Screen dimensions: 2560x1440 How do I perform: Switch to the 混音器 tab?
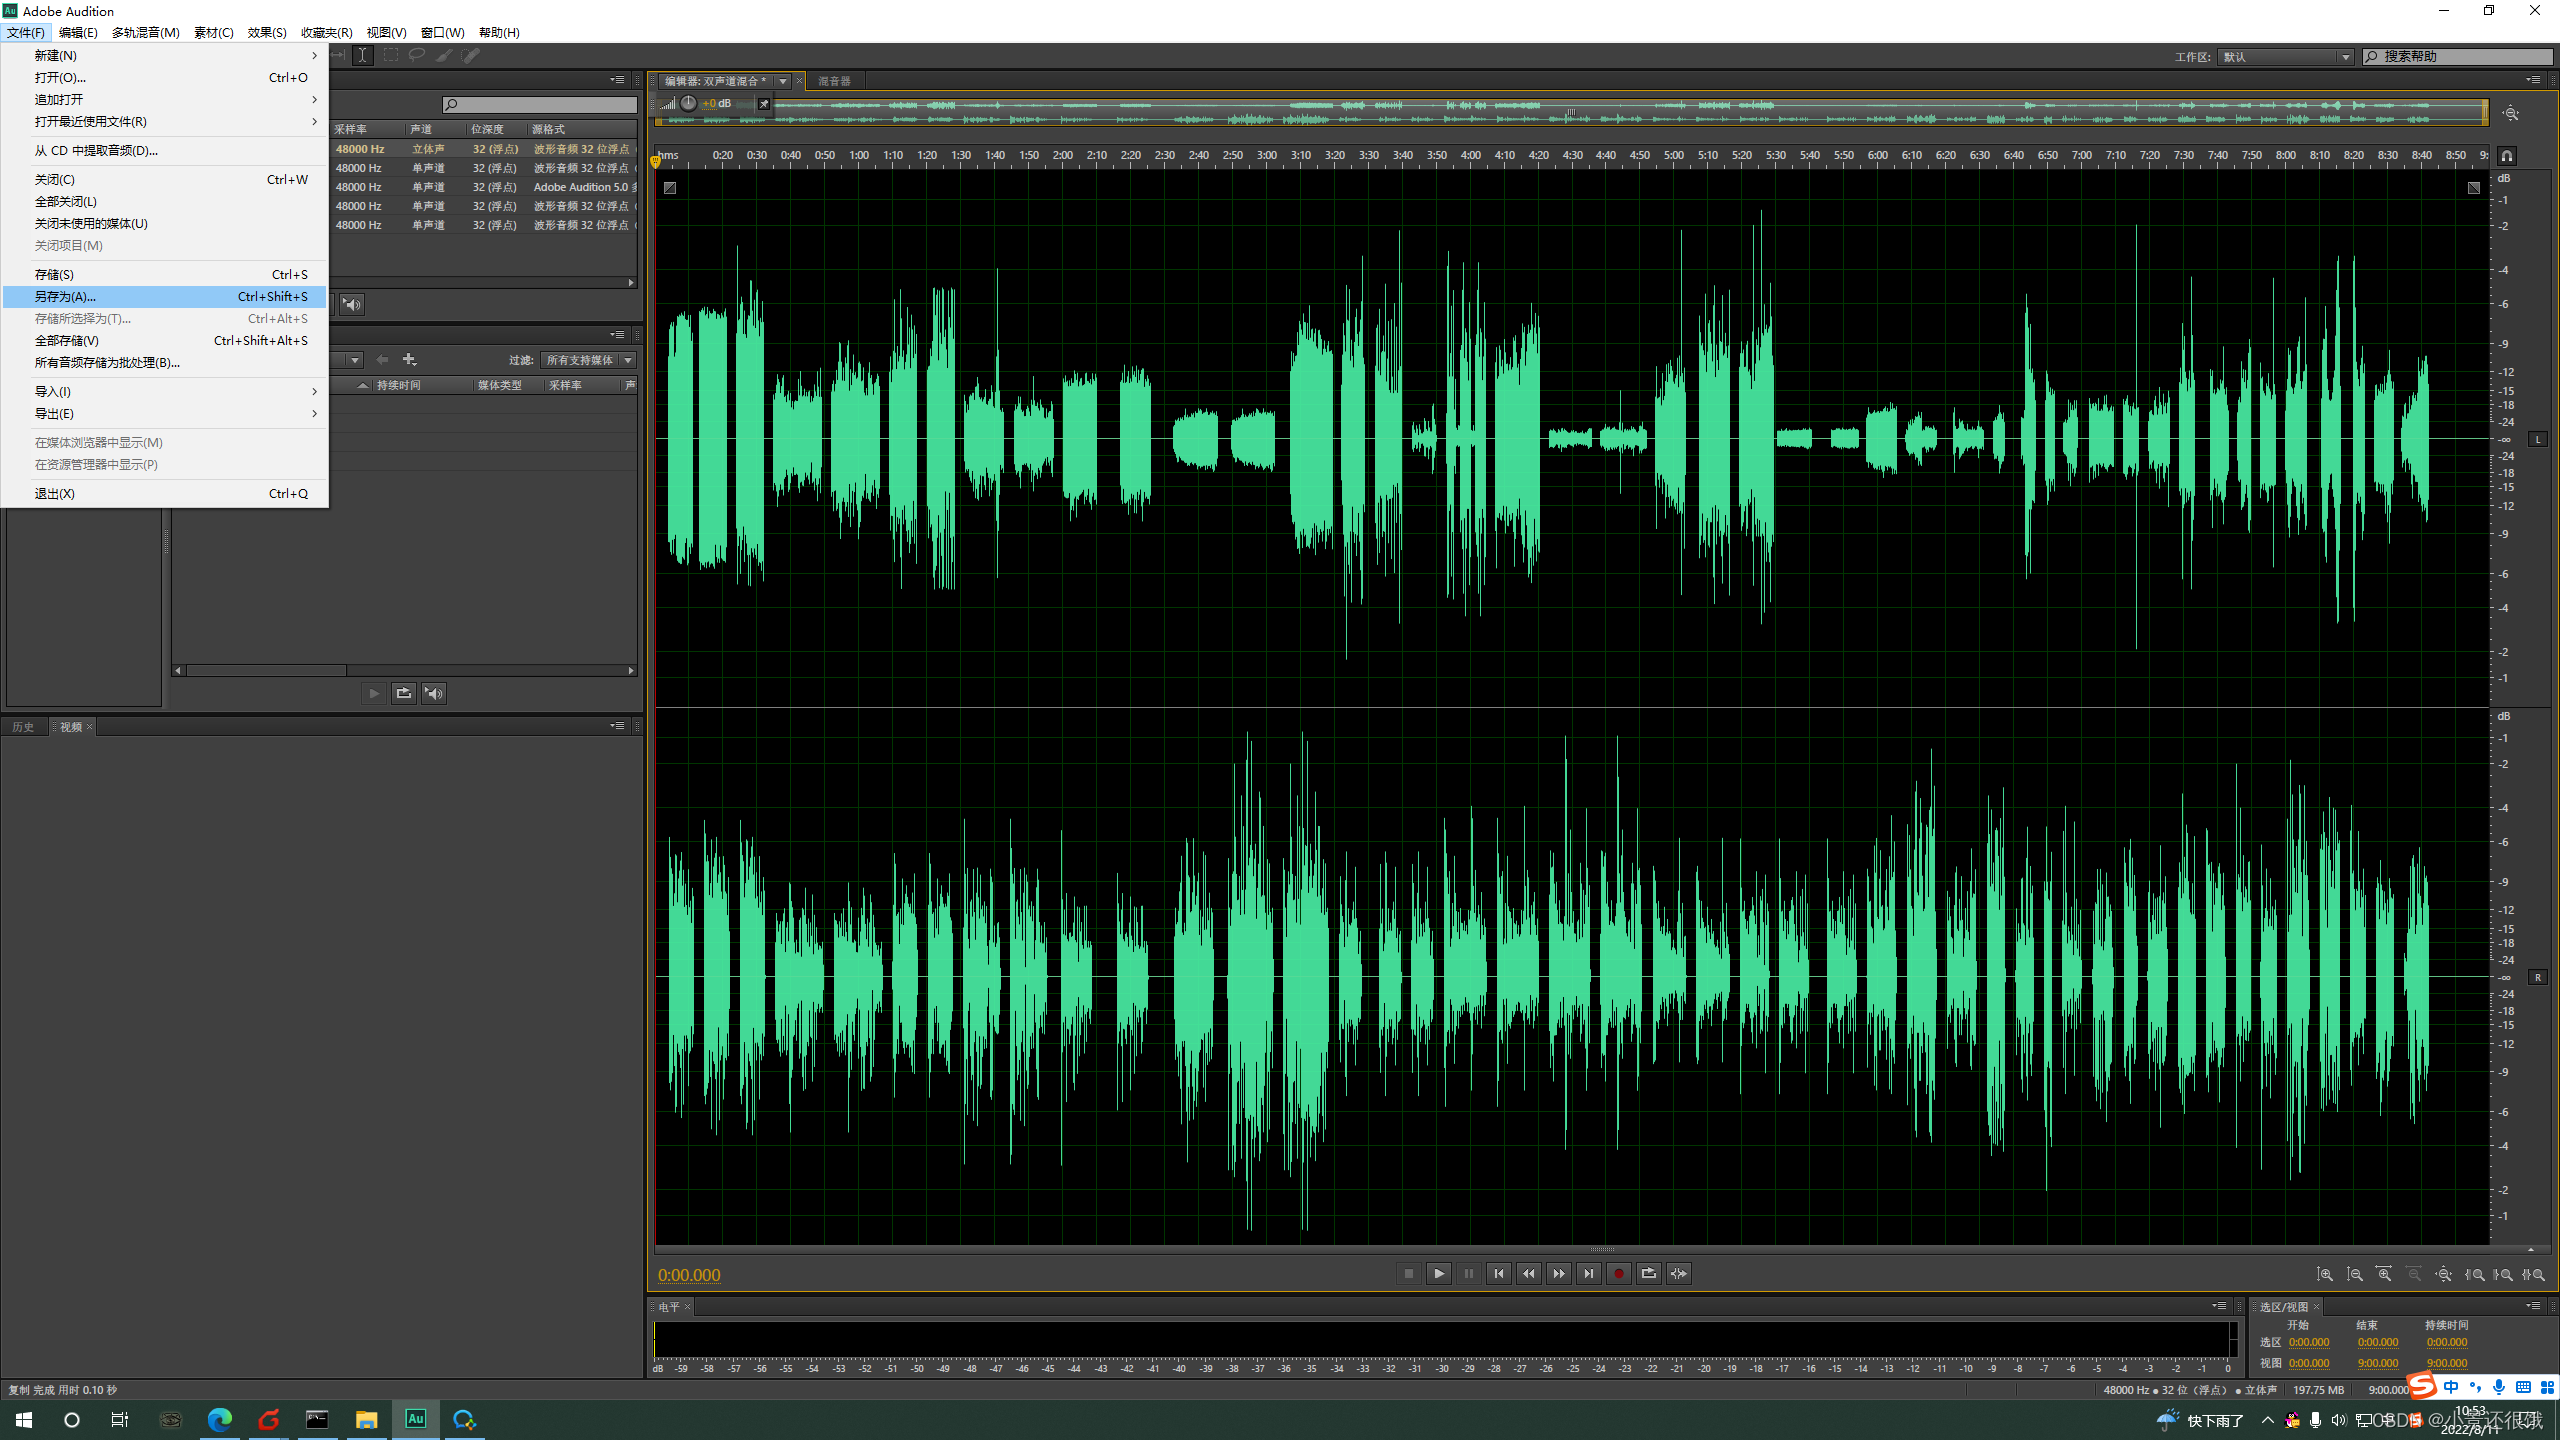point(834,81)
